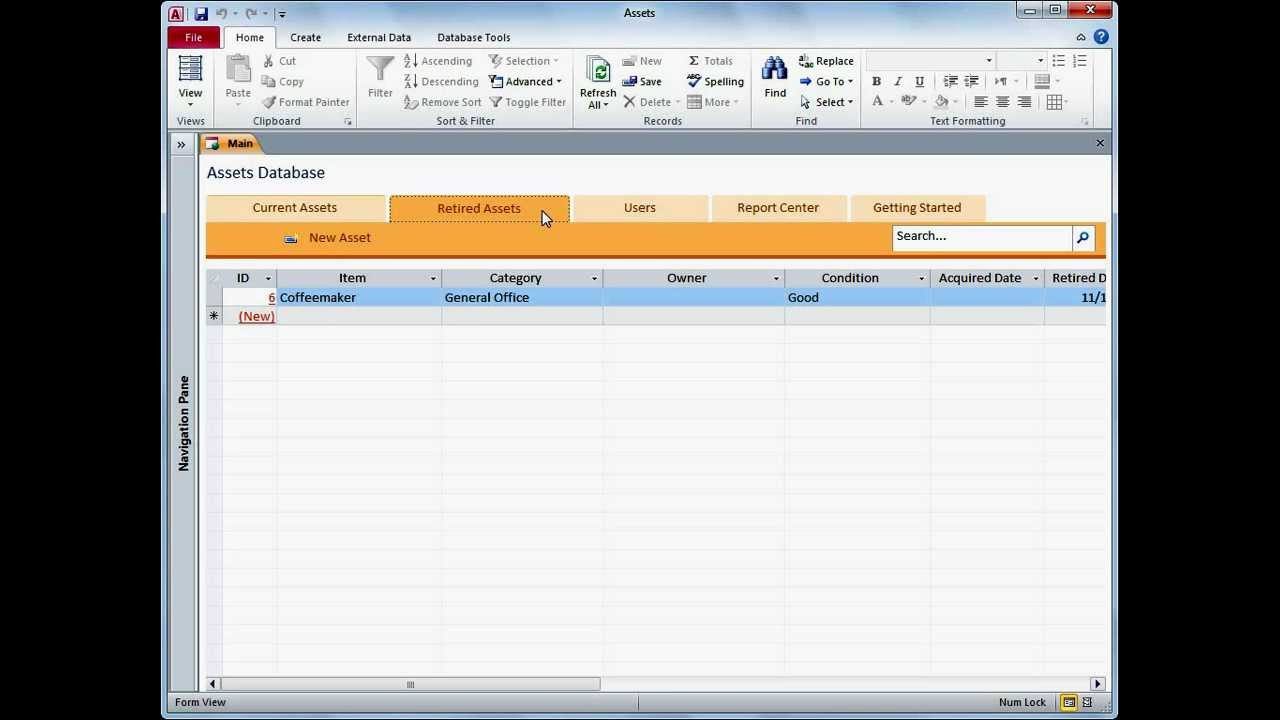Click the font color A swatch
The height and width of the screenshot is (720, 1280).
(x=877, y=102)
